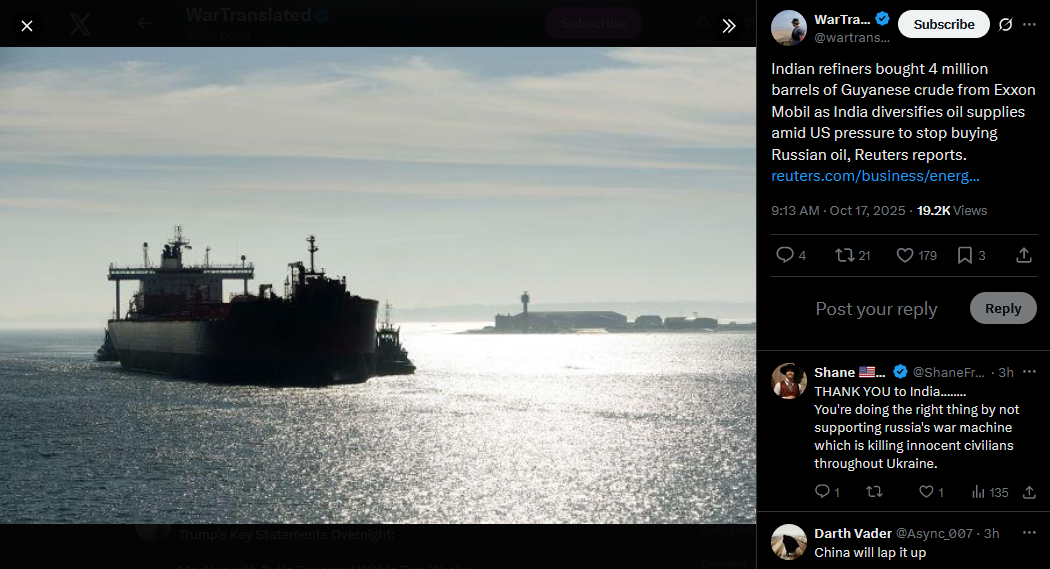Repost Shane's reply
1050x569 pixels.
874,492
